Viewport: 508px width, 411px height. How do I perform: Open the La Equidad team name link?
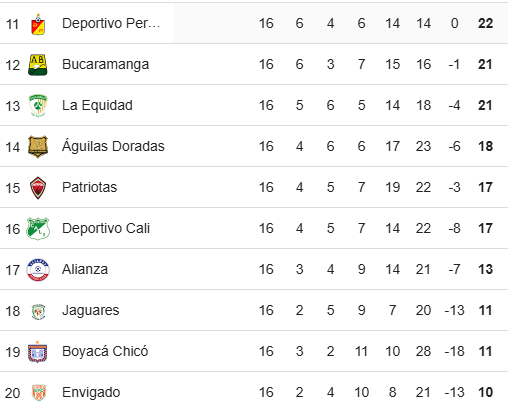97,105
